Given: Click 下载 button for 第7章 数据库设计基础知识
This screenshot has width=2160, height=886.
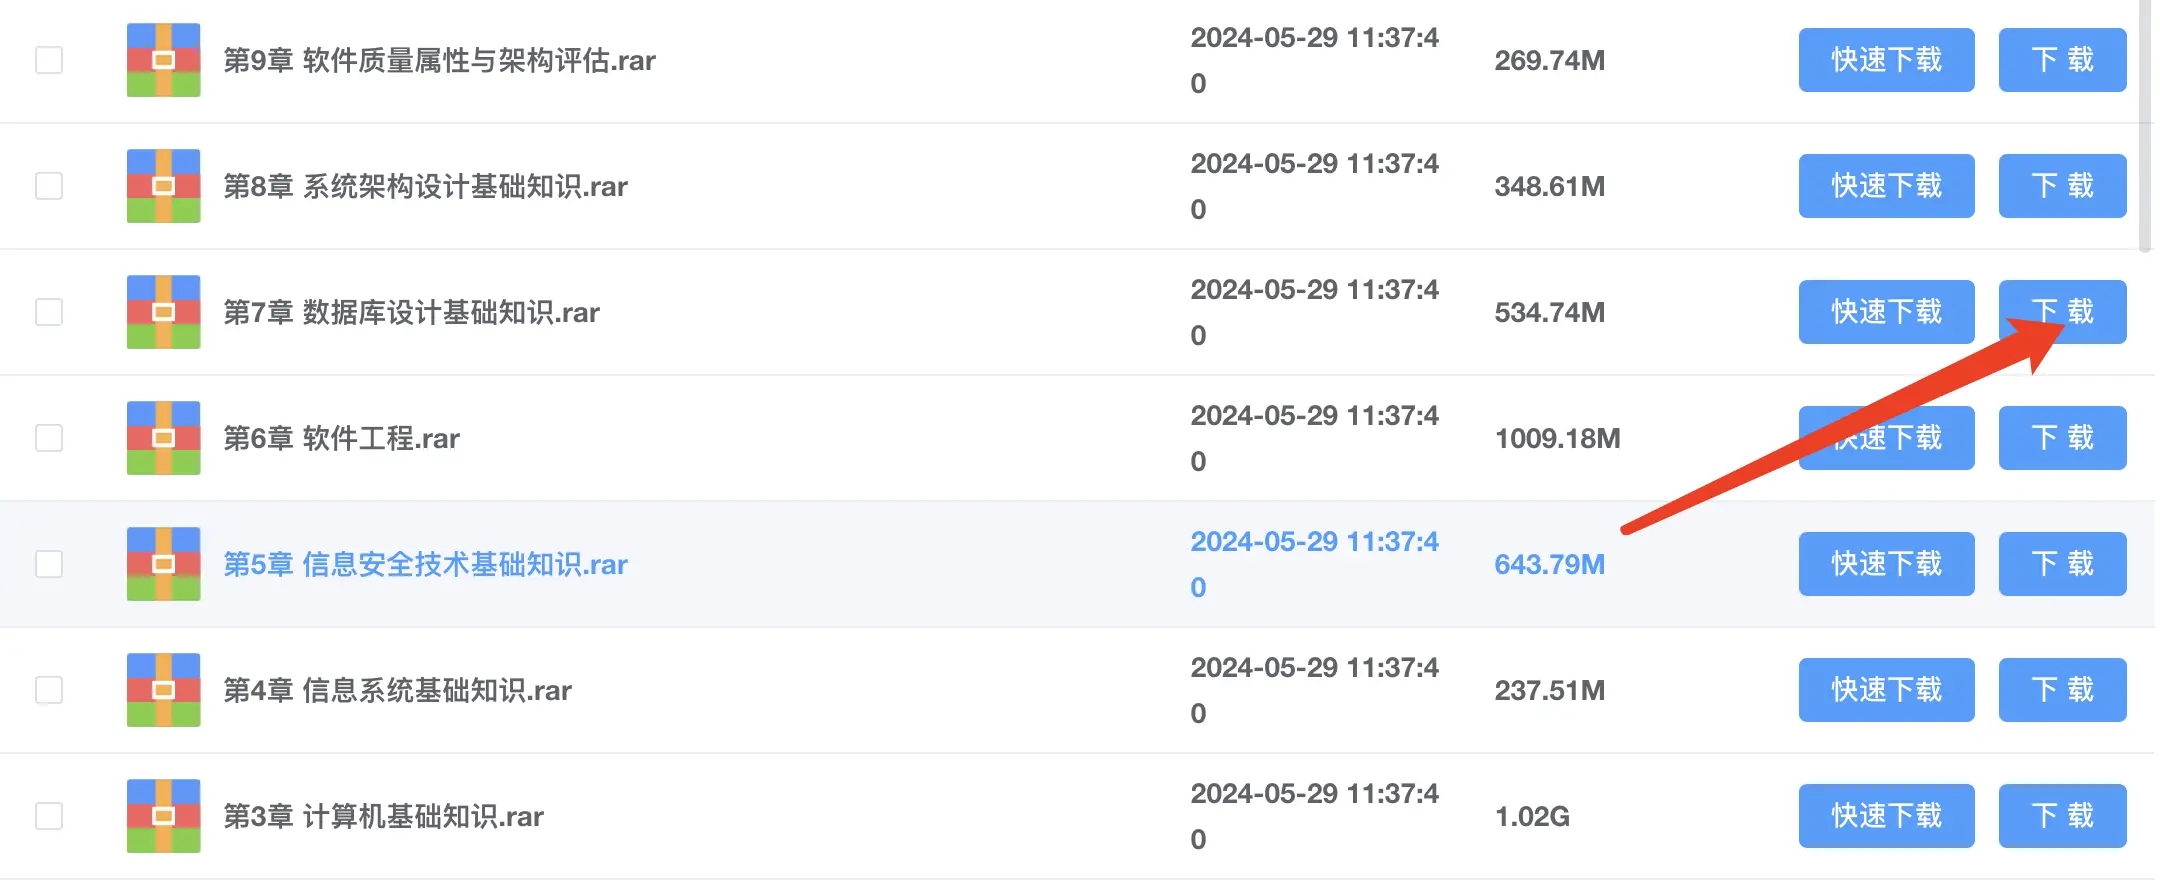Looking at the screenshot, I should 2062,312.
